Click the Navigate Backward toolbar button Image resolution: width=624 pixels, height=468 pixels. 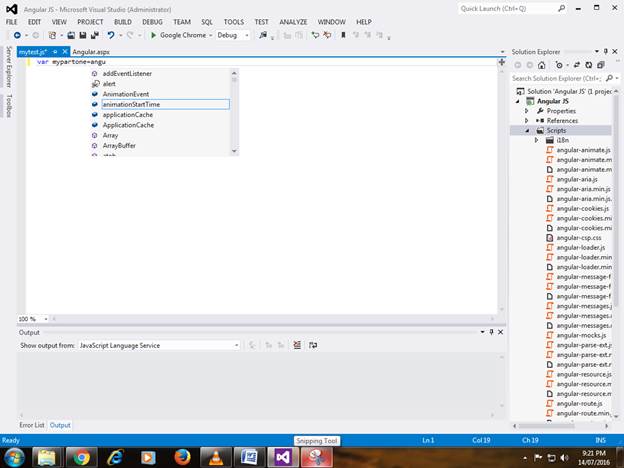point(17,35)
